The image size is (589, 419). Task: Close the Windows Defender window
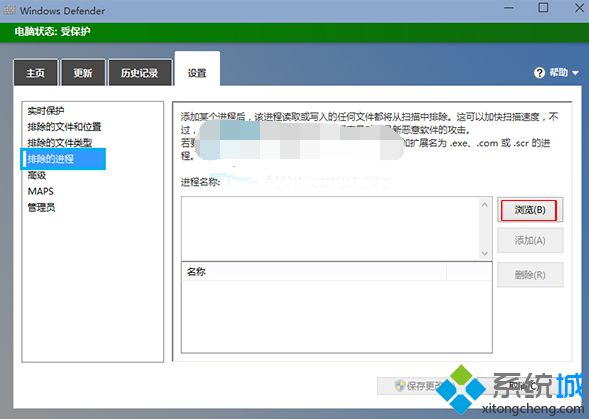[x=580, y=8]
